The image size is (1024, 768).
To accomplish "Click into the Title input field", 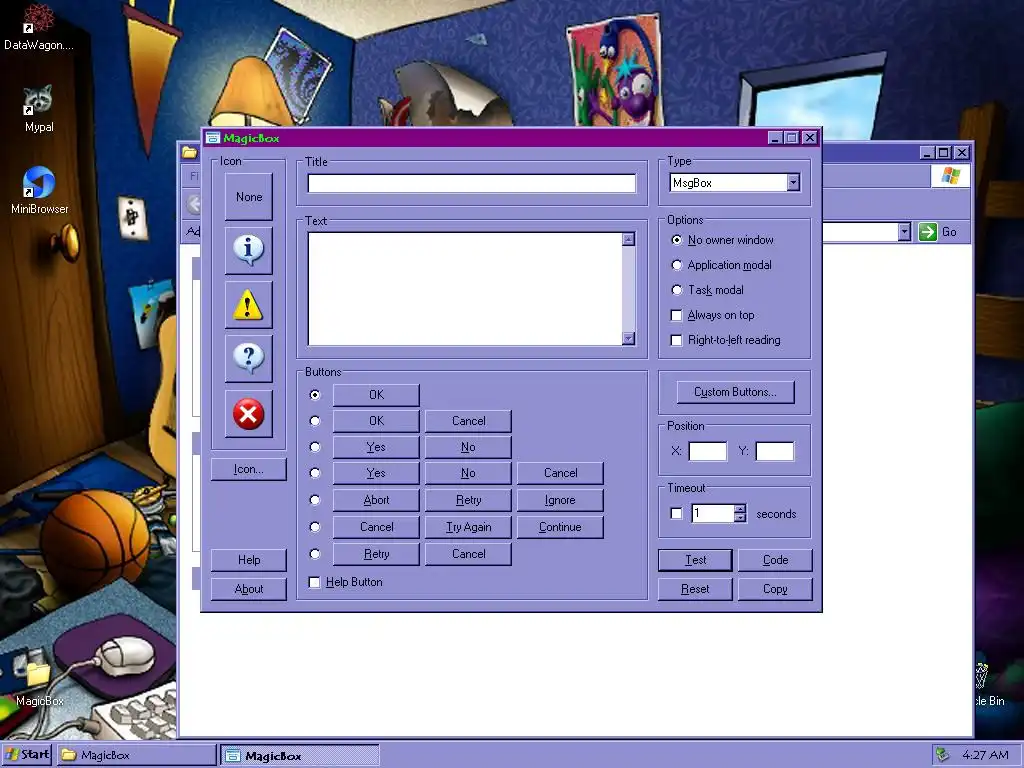I will 472,184.
